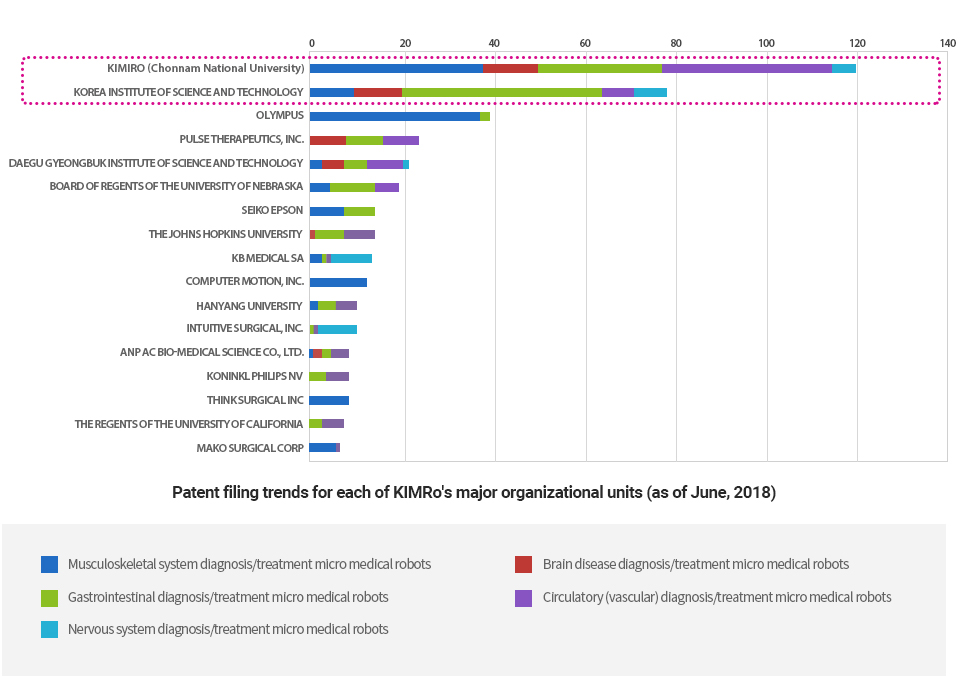
Task: Click Korea Institute's blue musculoskeletal bar segment
Action: tap(332, 92)
